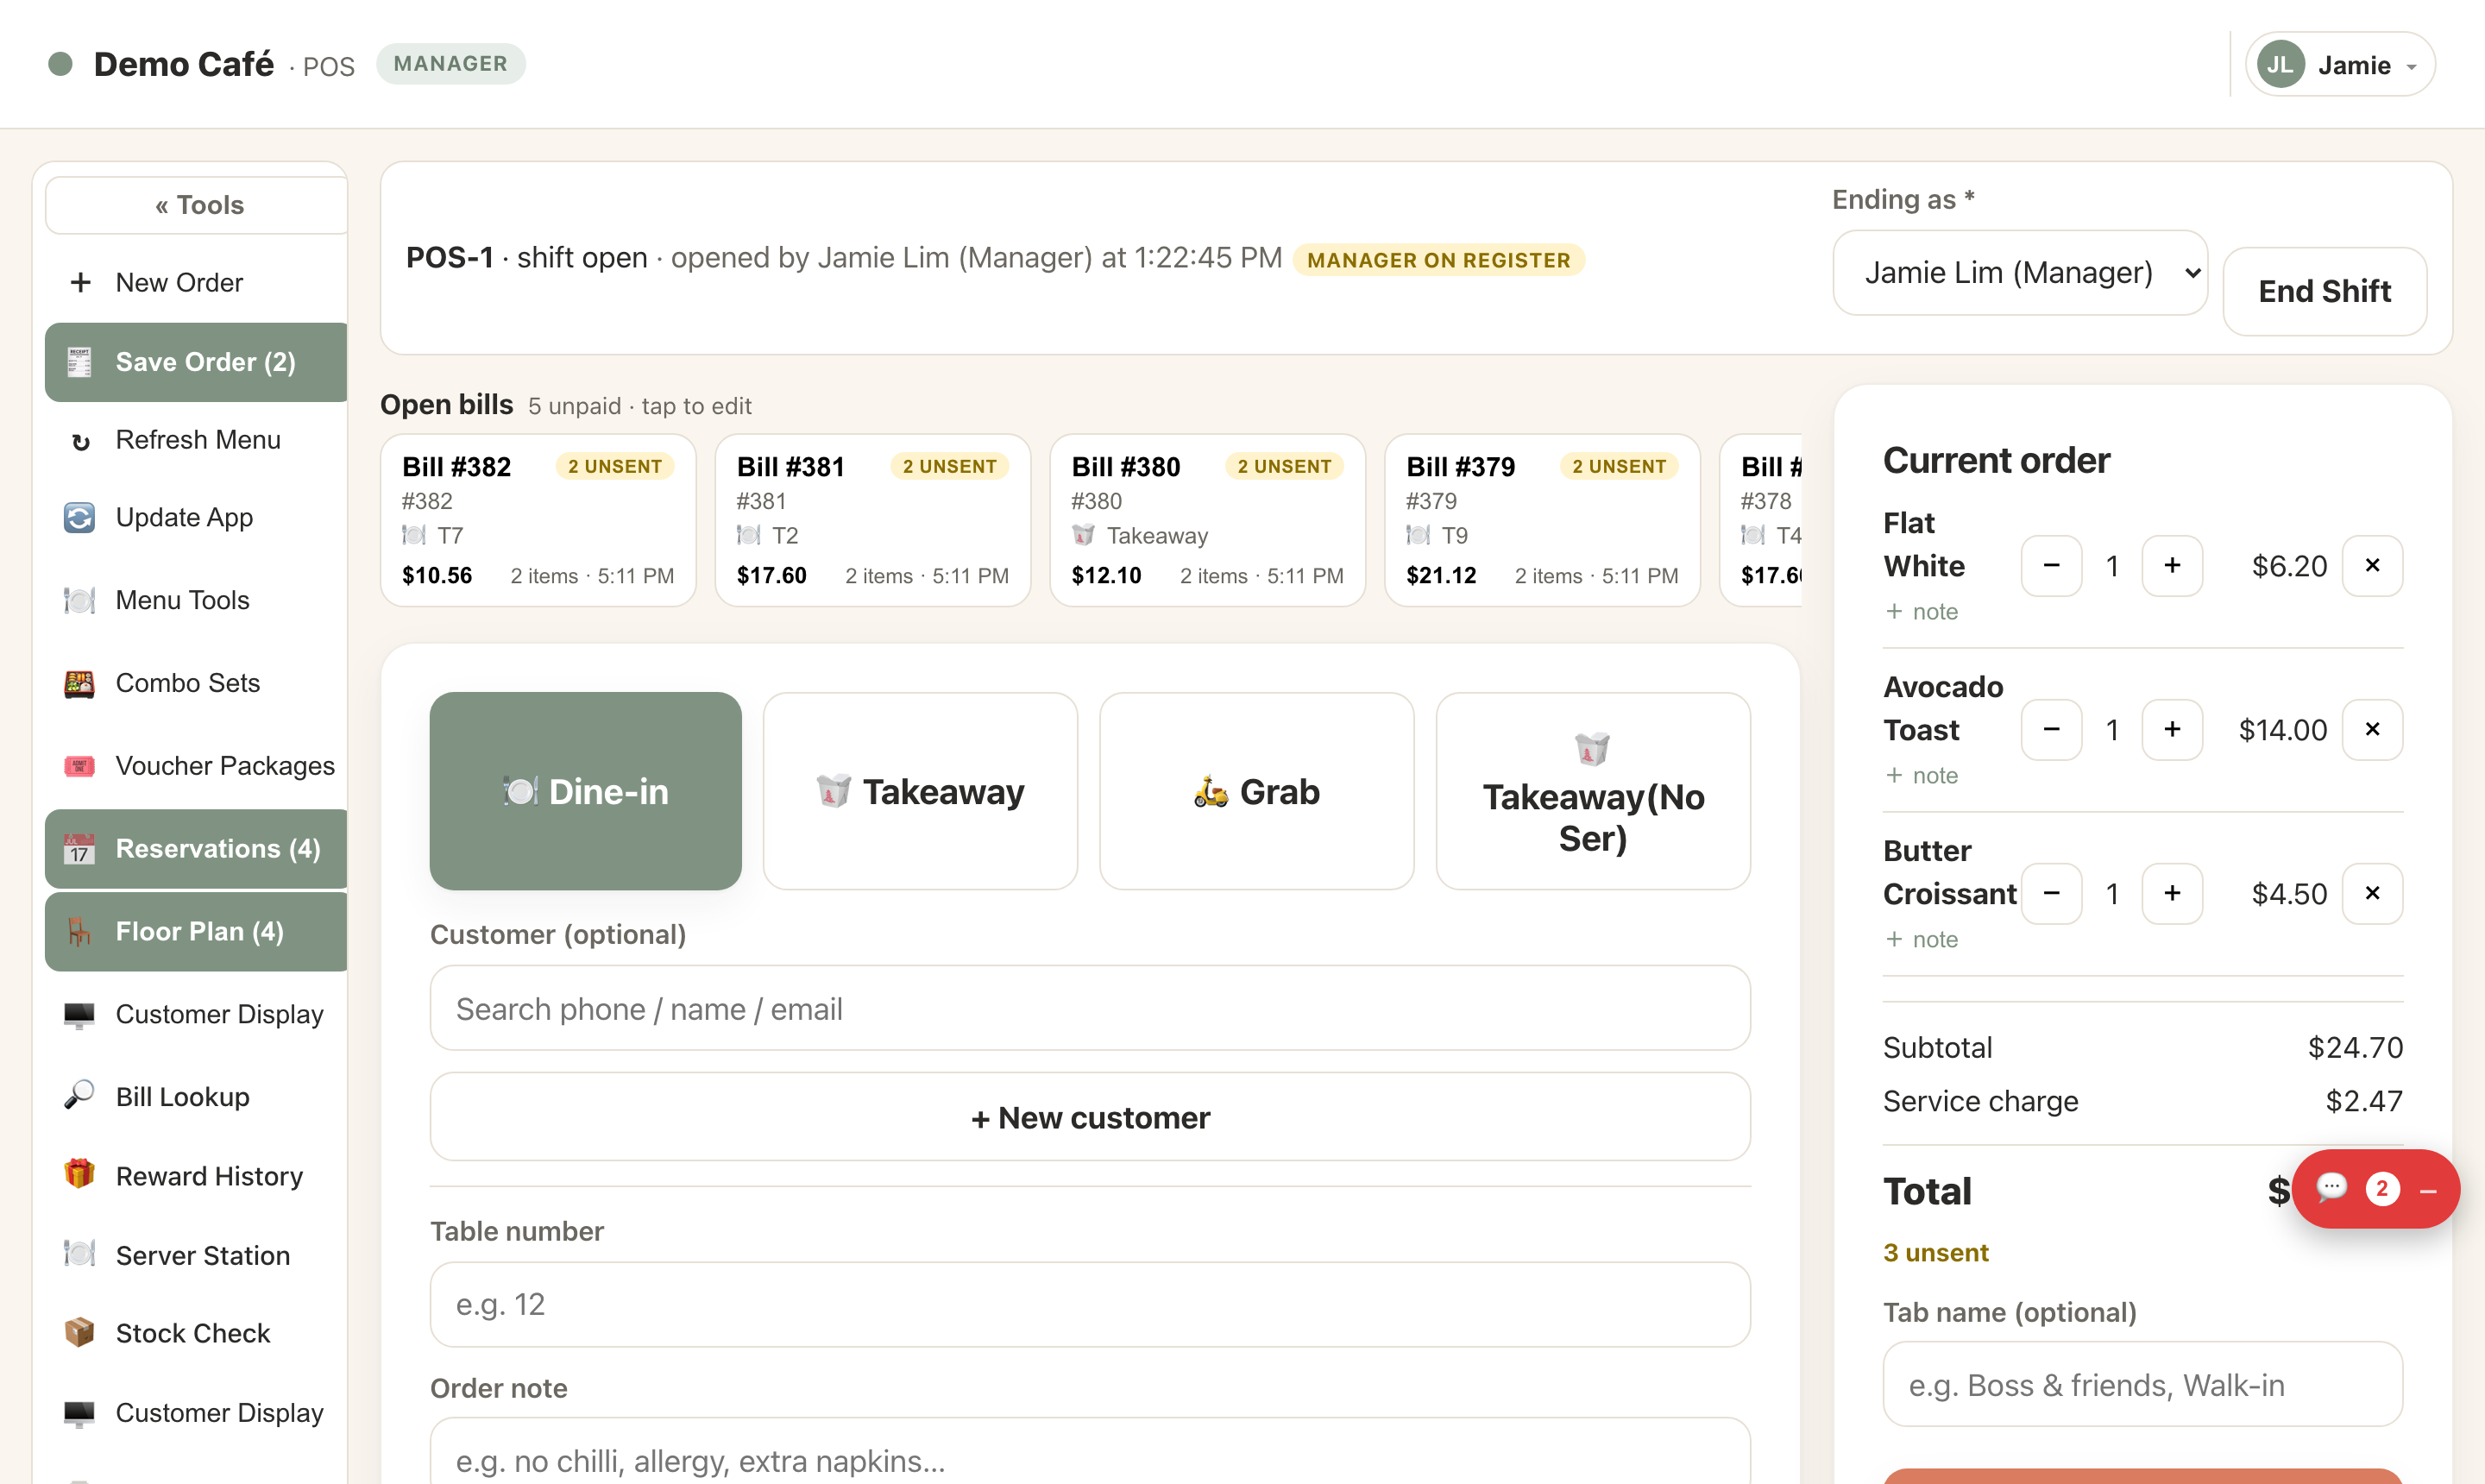Click the Combo Sets bento icon

[79, 684]
